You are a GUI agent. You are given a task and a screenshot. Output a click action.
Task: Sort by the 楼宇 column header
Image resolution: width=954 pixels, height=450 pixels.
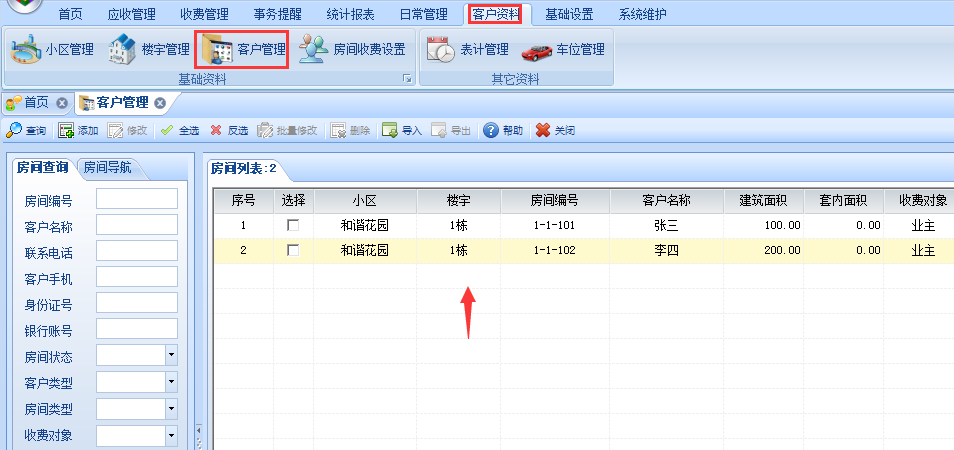click(459, 201)
